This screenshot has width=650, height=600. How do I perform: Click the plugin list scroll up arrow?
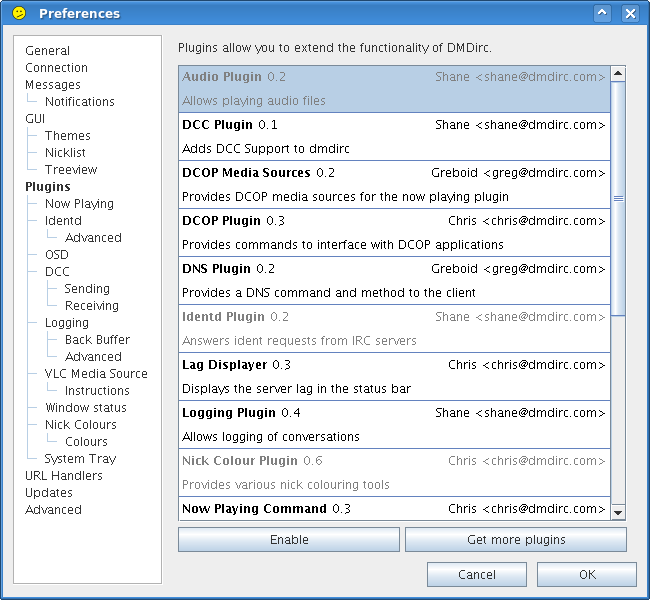tap(618, 73)
